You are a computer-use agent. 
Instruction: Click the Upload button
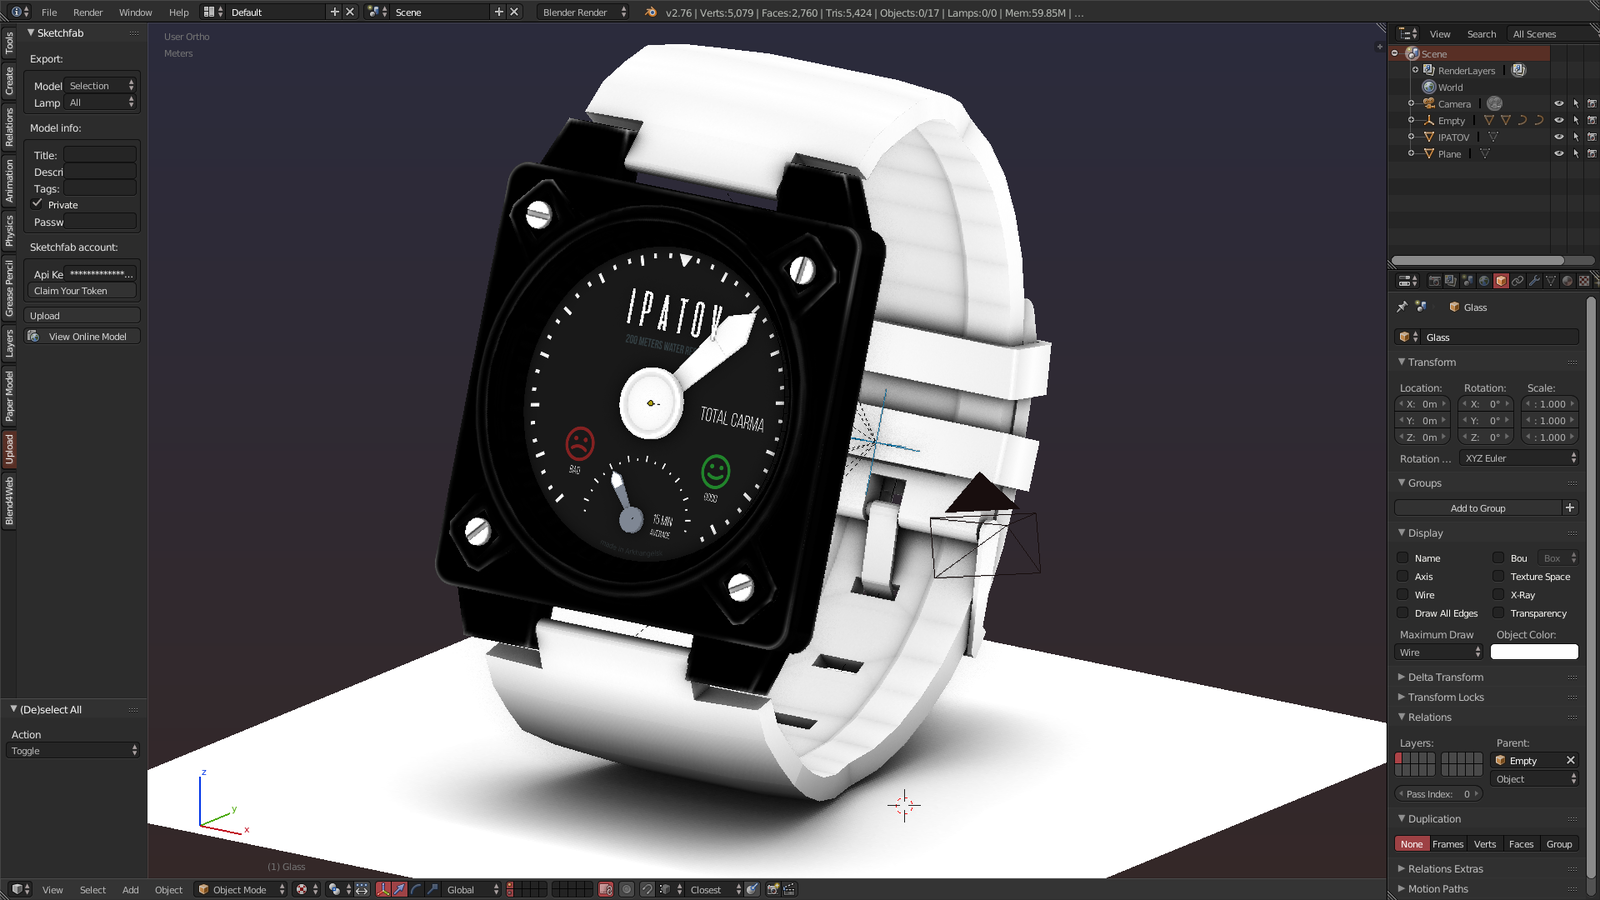click(x=82, y=315)
